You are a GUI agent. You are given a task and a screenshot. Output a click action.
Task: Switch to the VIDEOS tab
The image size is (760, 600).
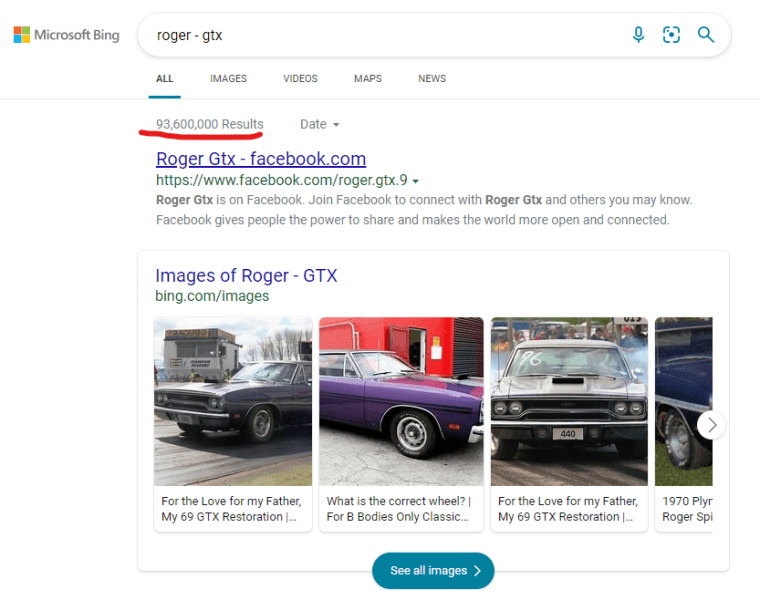(x=301, y=79)
